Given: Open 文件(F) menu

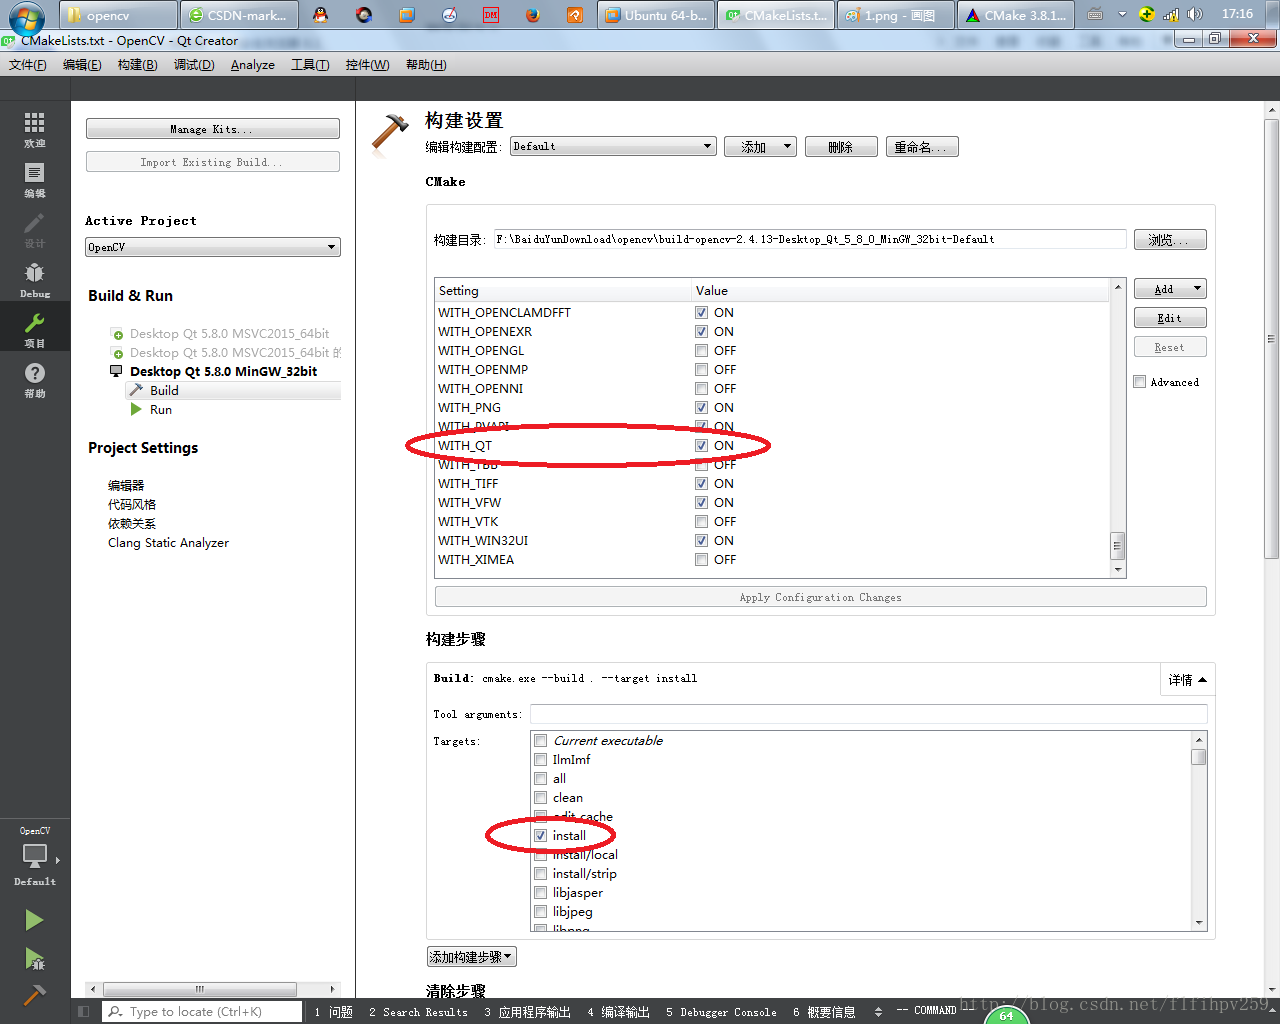Looking at the screenshot, I should point(28,65).
